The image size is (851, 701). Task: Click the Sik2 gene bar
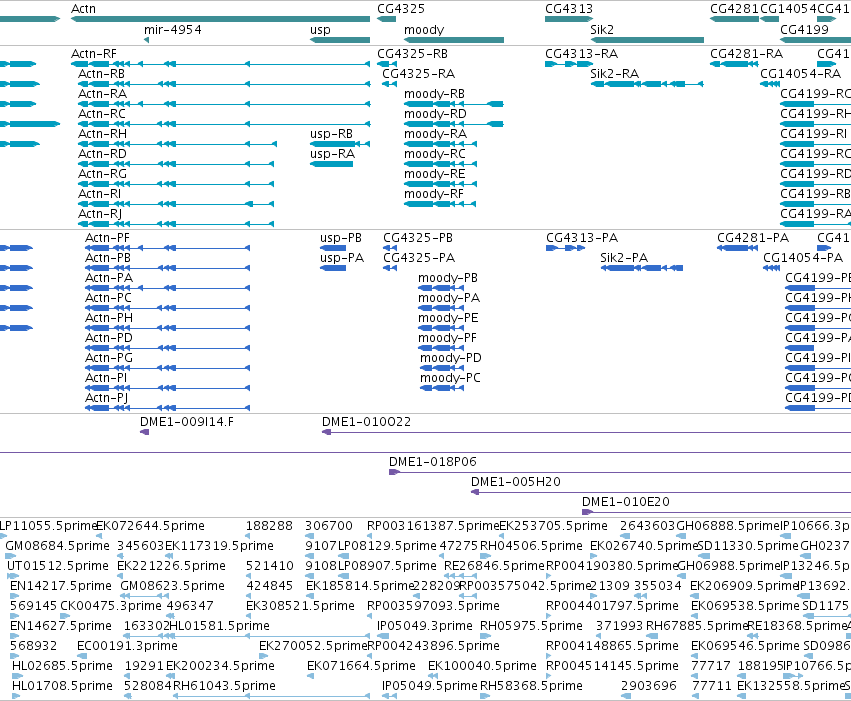[647, 40]
